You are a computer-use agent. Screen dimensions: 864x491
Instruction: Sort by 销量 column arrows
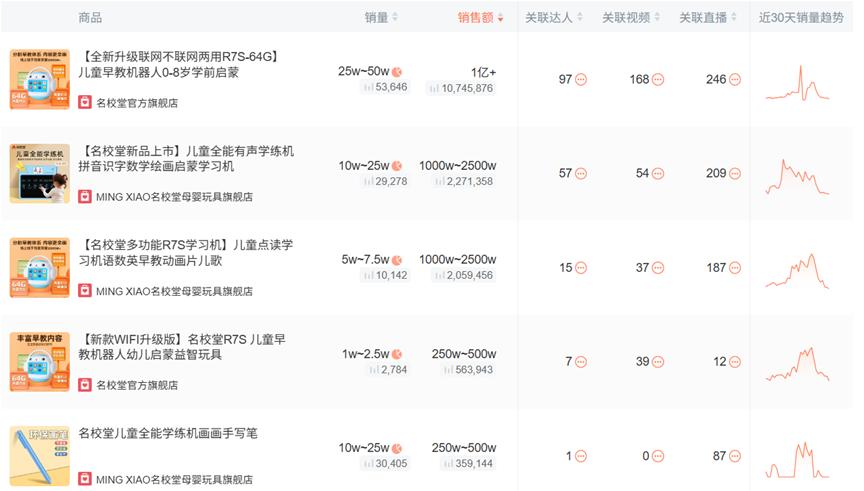tap(395, 18)
